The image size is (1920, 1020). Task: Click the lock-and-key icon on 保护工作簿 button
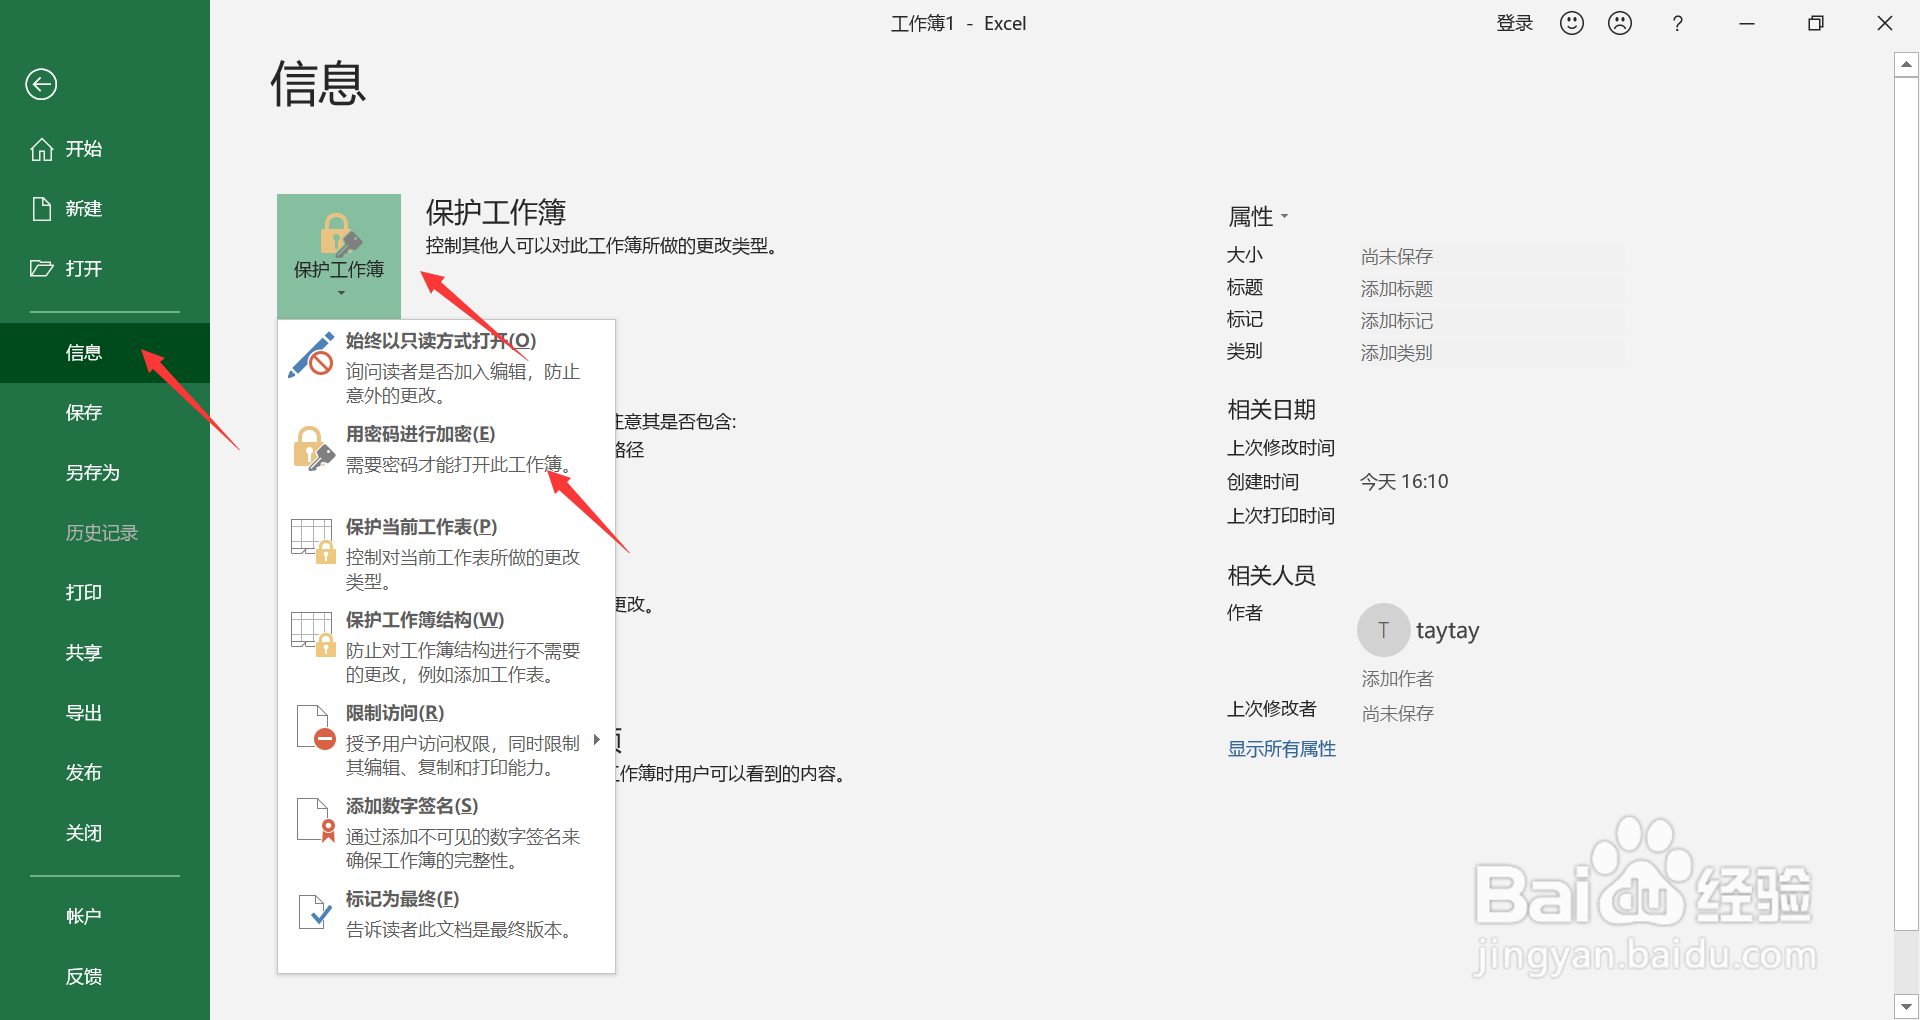339,235
